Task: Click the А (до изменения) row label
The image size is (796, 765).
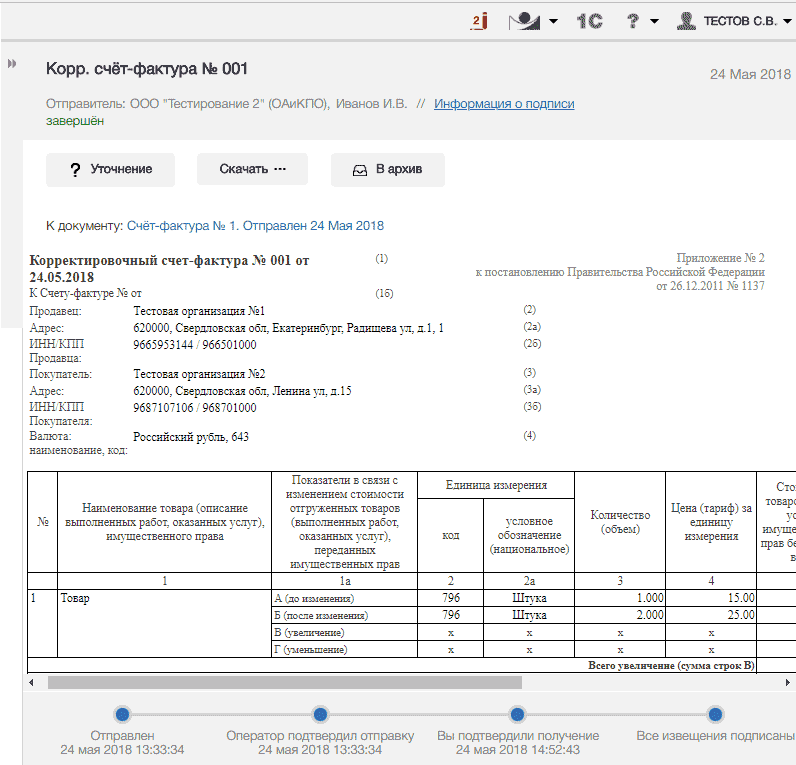Action: point(344,598)
